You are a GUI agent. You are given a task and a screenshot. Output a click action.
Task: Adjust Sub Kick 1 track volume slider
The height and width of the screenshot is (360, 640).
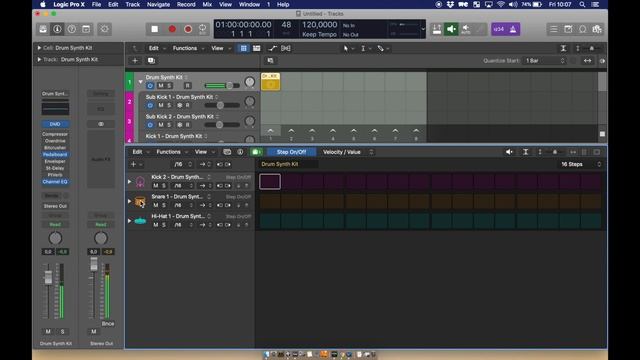tap(222, 105)
